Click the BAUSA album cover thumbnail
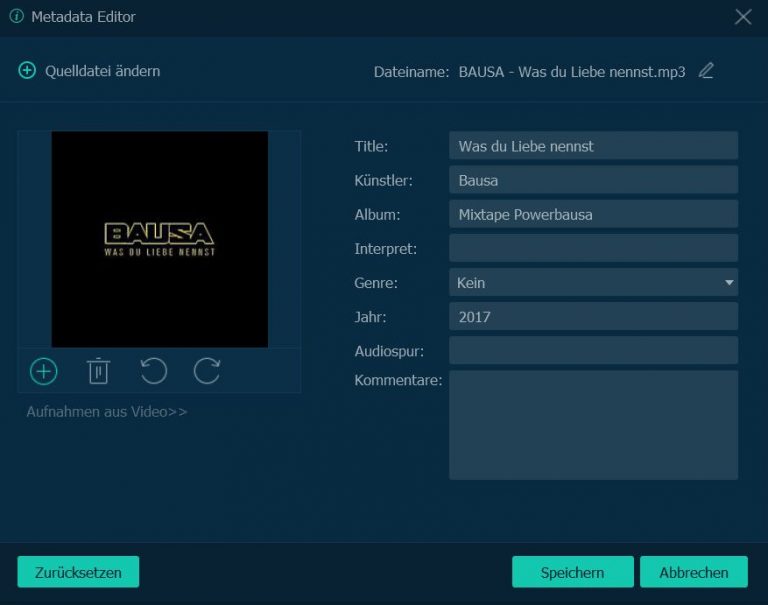768x605 pixels. pyautogui.click(x=160, y=239)
